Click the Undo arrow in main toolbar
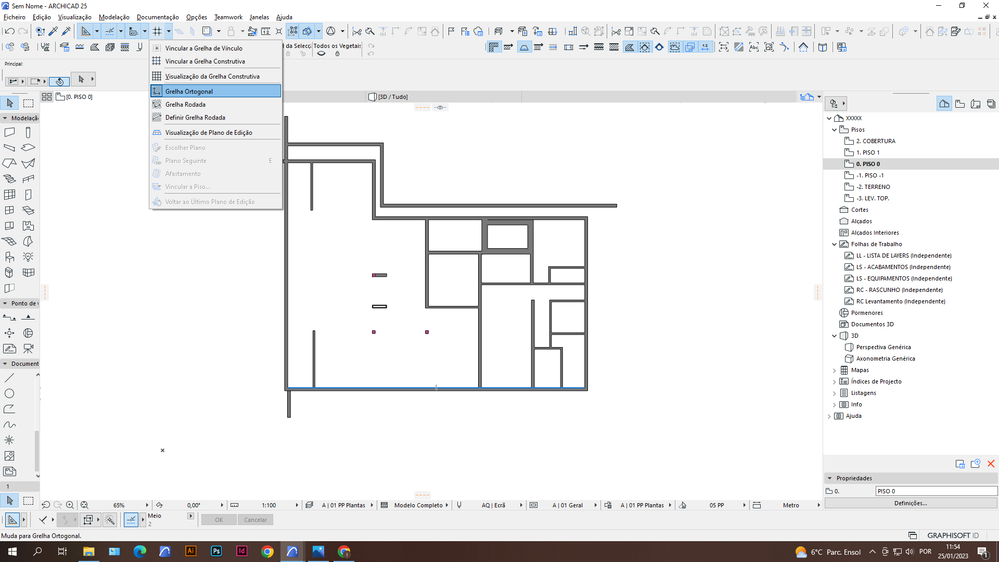Viewport: 999px width, 562px height. click(x=9, y=31)
